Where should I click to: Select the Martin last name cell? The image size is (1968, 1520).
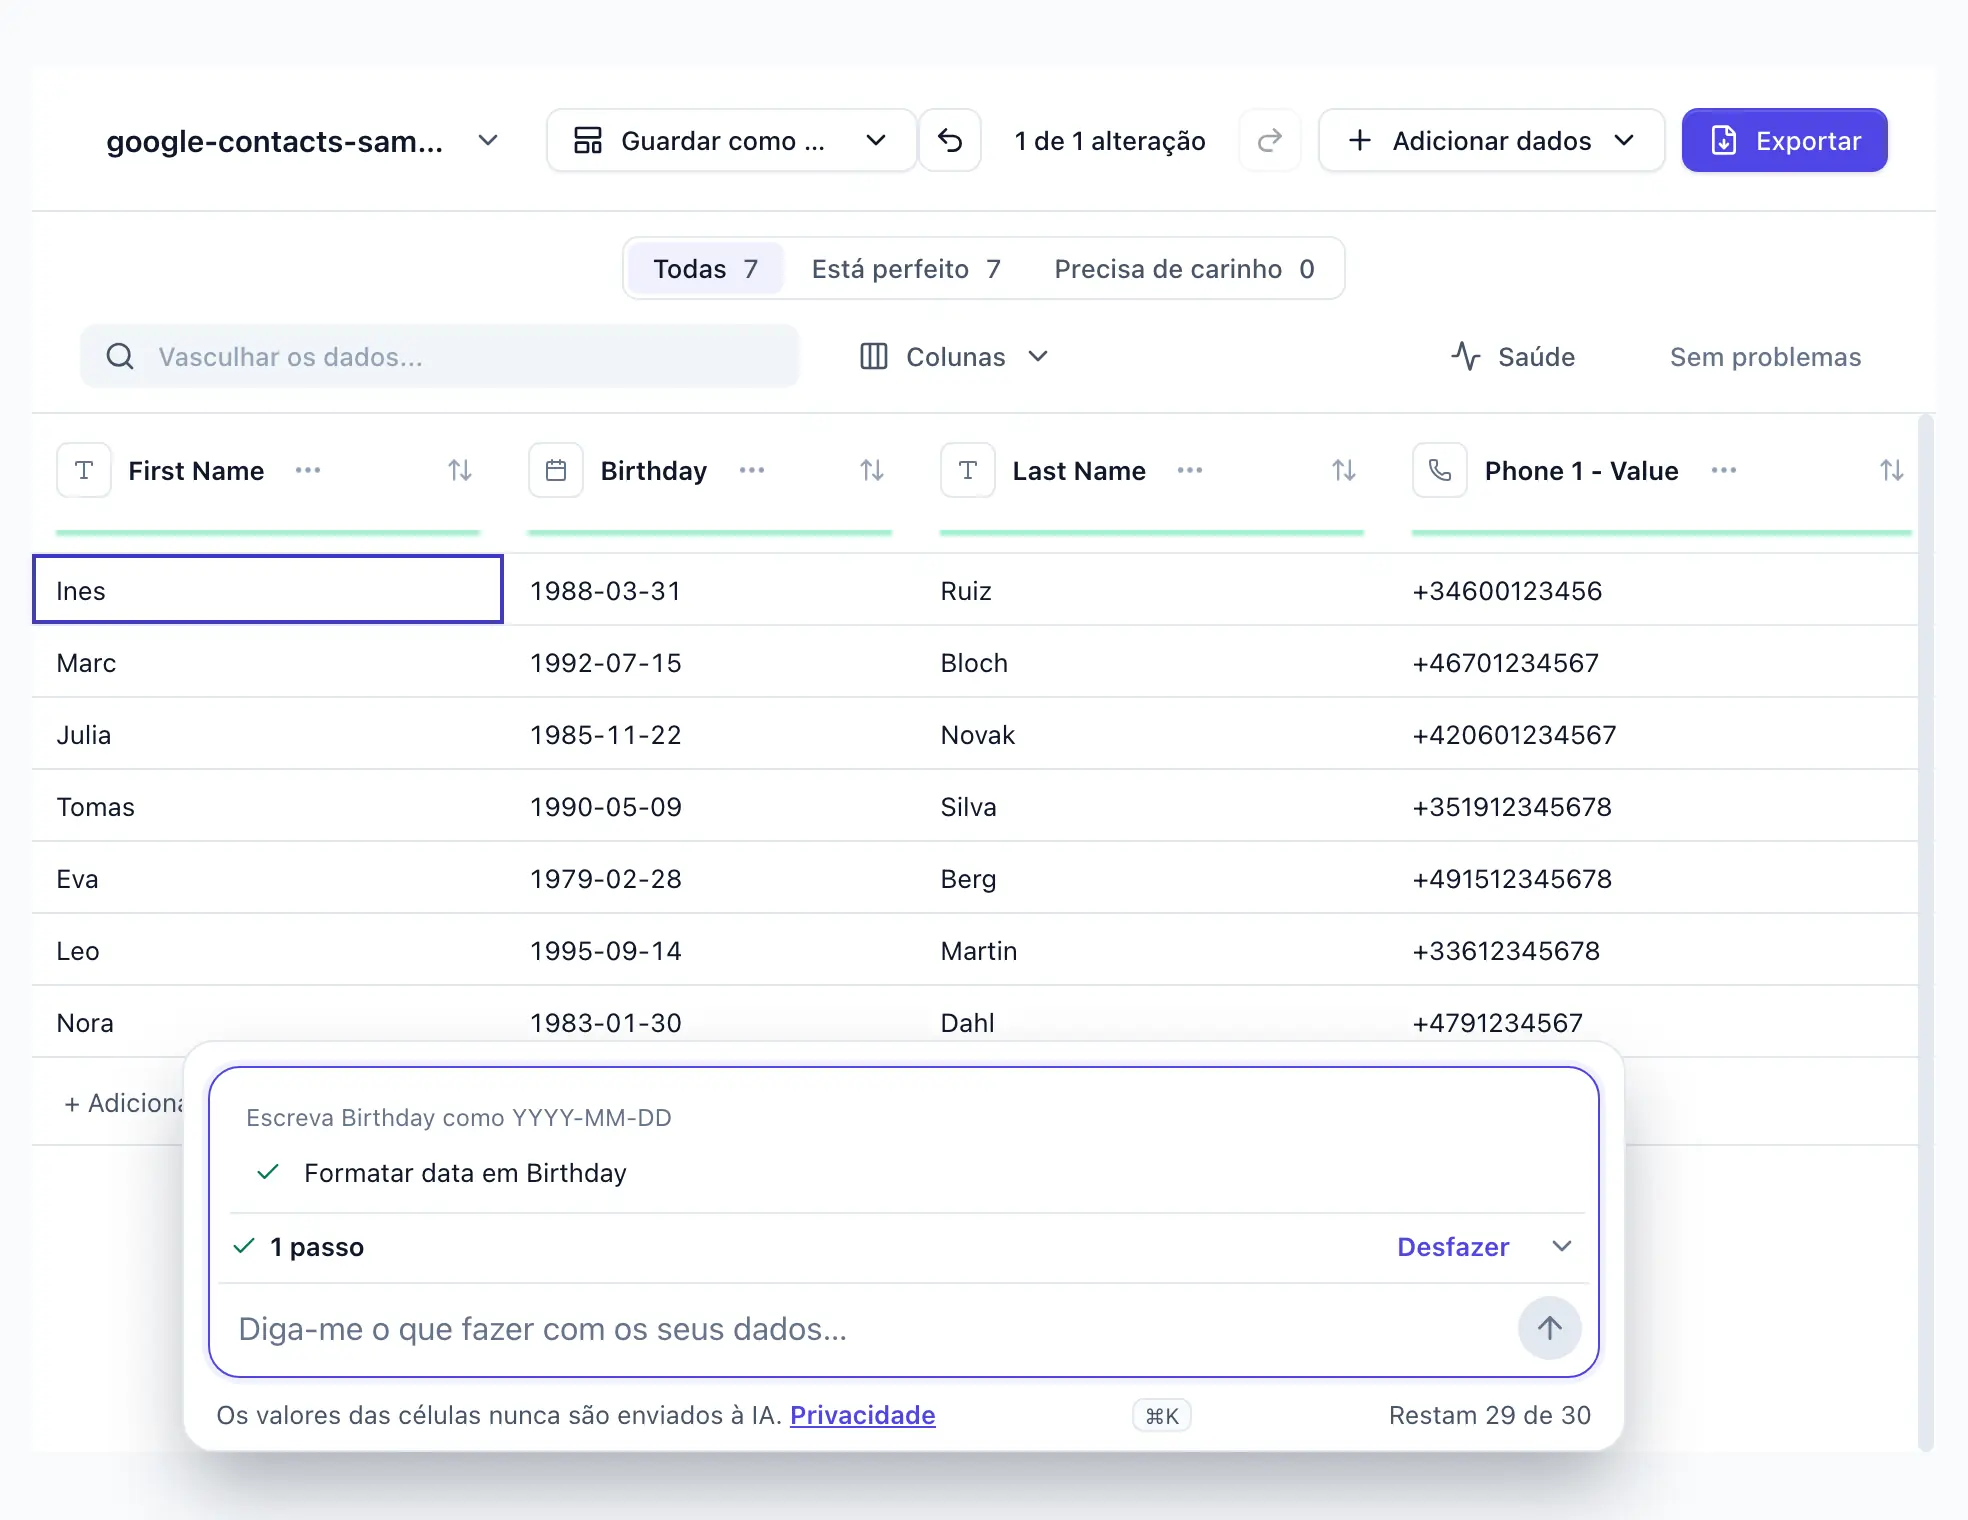point(1152,951)
